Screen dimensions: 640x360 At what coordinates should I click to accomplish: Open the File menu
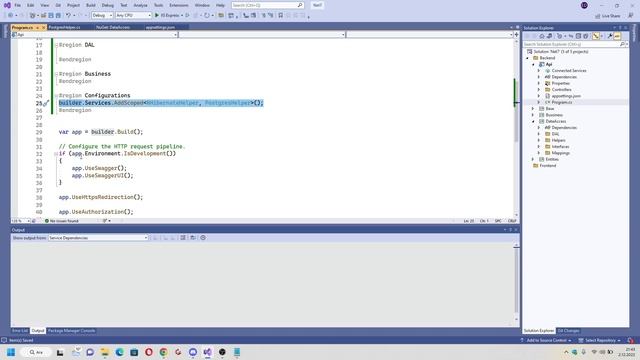point(18,5)
